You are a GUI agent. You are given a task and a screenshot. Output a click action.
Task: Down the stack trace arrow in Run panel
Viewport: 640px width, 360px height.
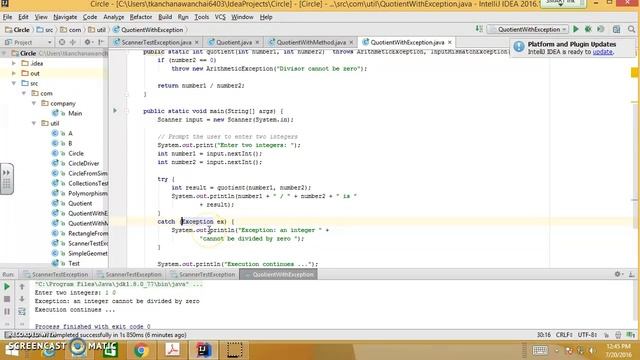(x=22, y=299)
